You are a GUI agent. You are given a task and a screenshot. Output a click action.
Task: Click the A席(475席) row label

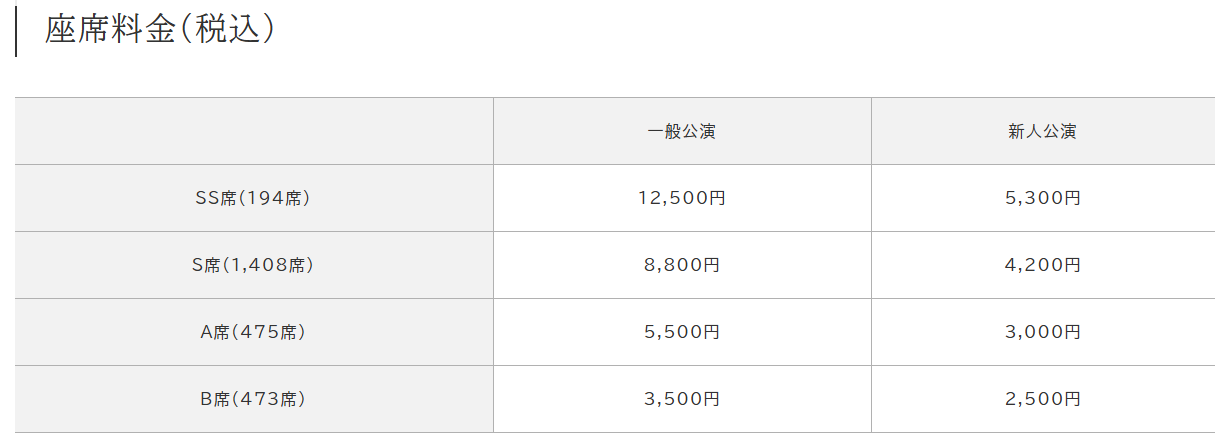[x=254, y=332]
